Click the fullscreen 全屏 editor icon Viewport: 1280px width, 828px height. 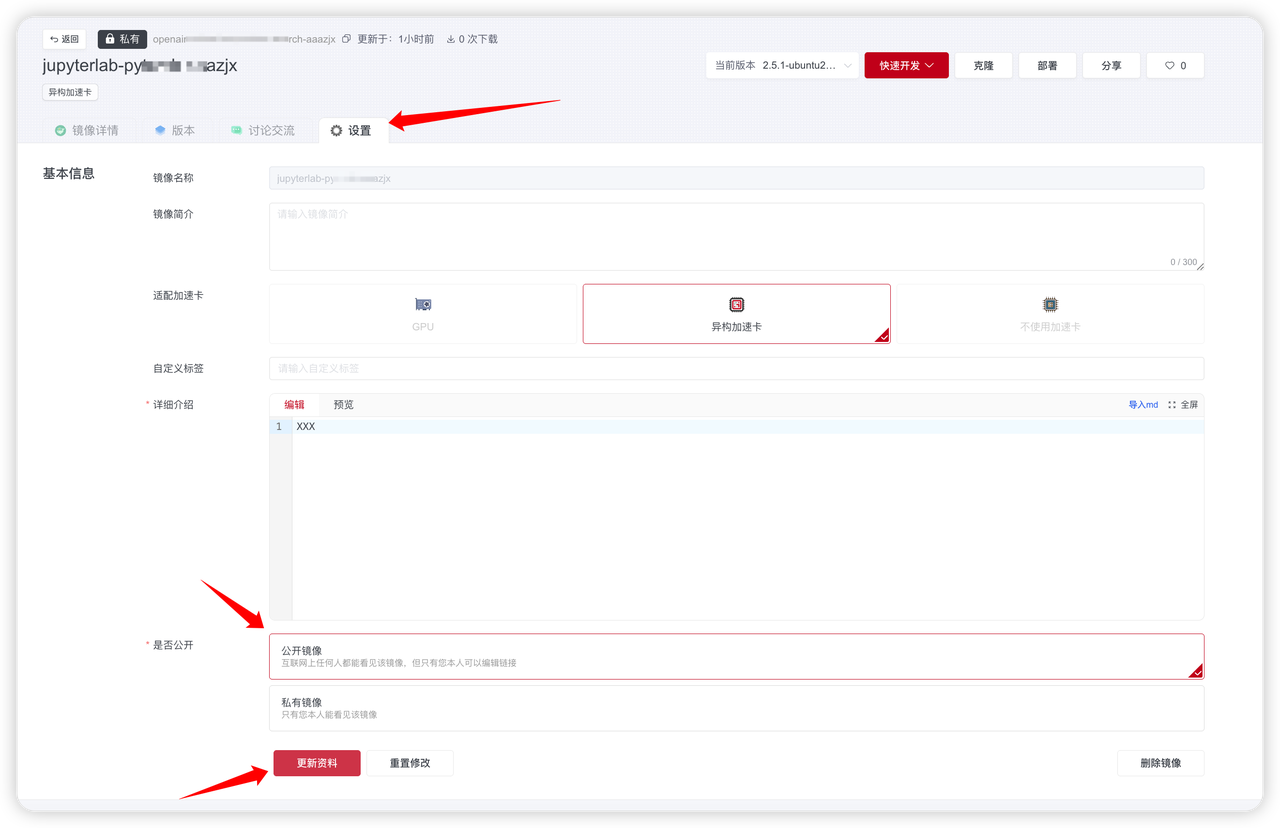(1172, 405)
